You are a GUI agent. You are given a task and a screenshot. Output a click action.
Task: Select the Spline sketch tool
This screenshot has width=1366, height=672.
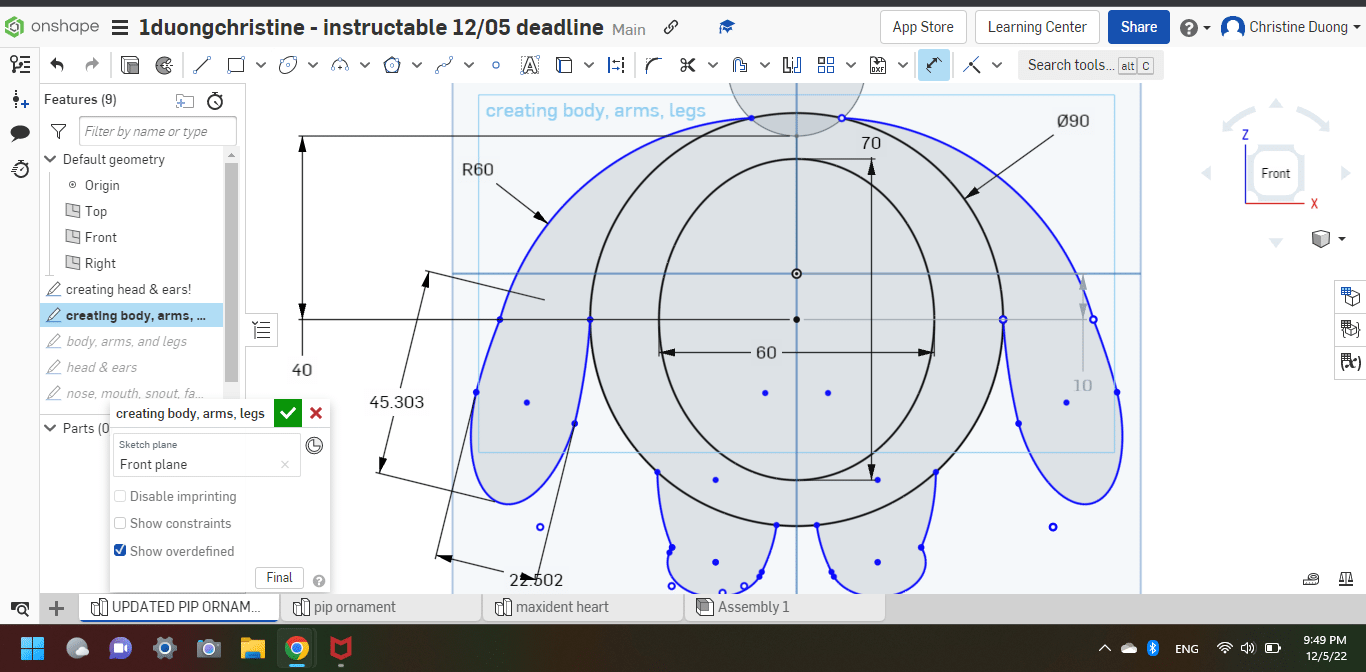(x=444, y=65)
